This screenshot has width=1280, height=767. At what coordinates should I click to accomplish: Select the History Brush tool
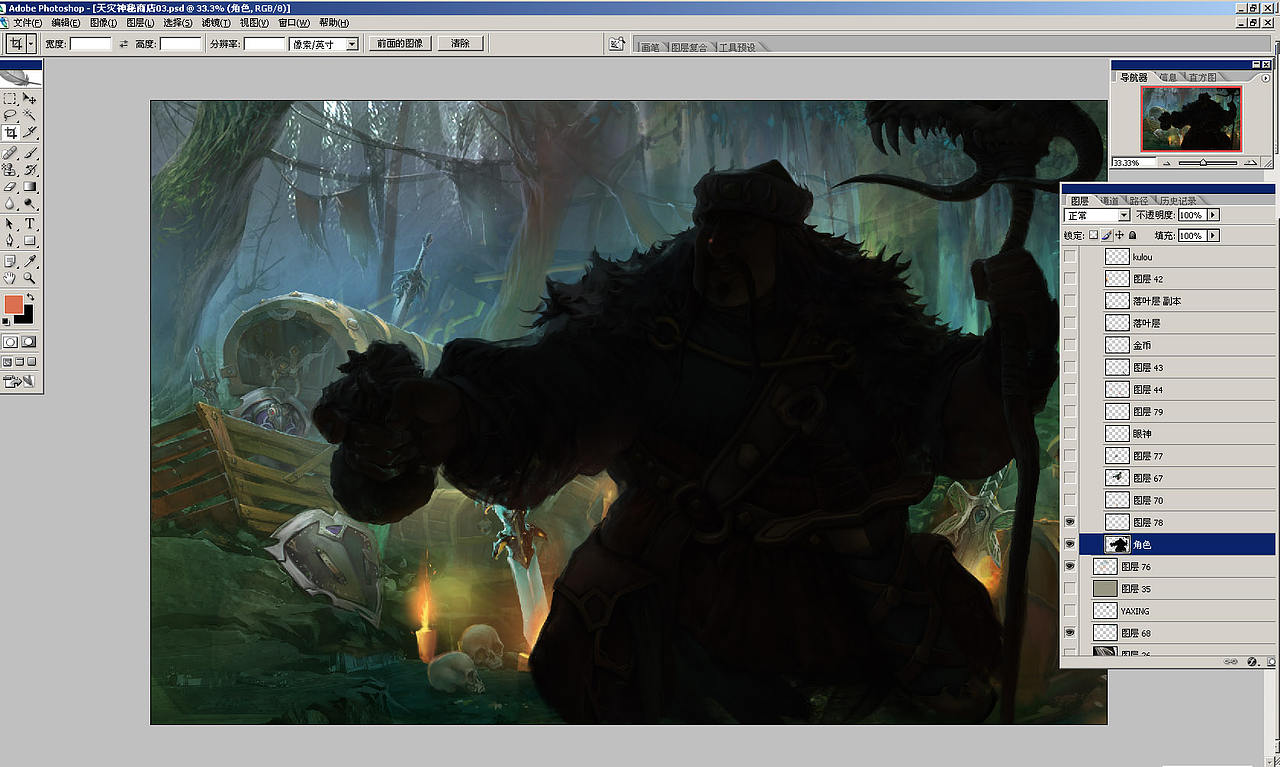tap(30, 170)
